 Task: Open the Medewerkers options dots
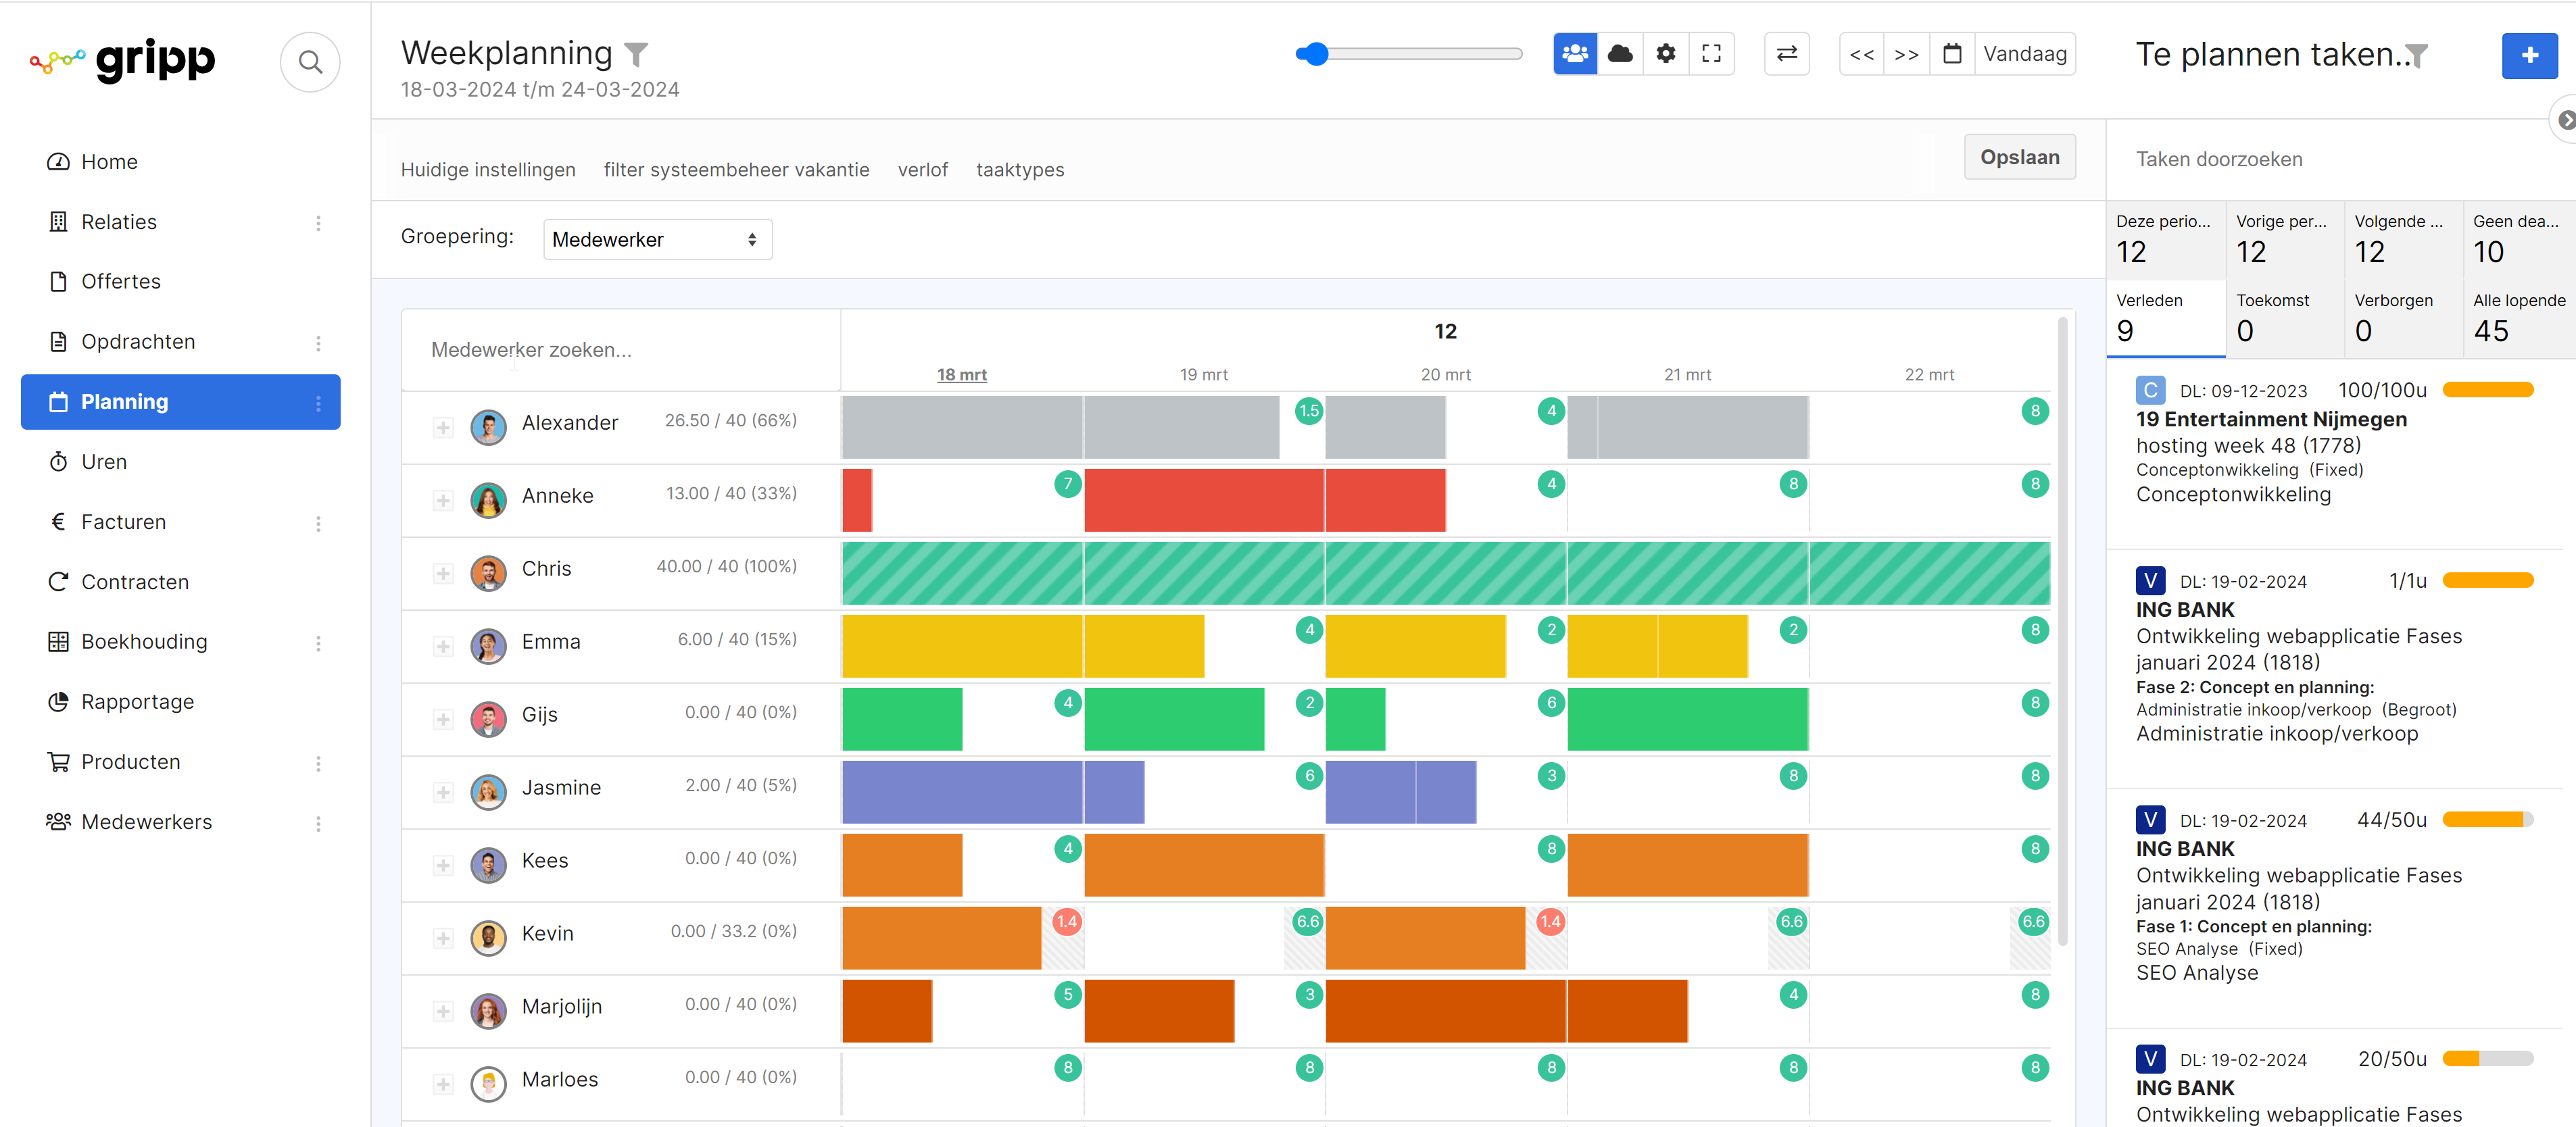318,823
